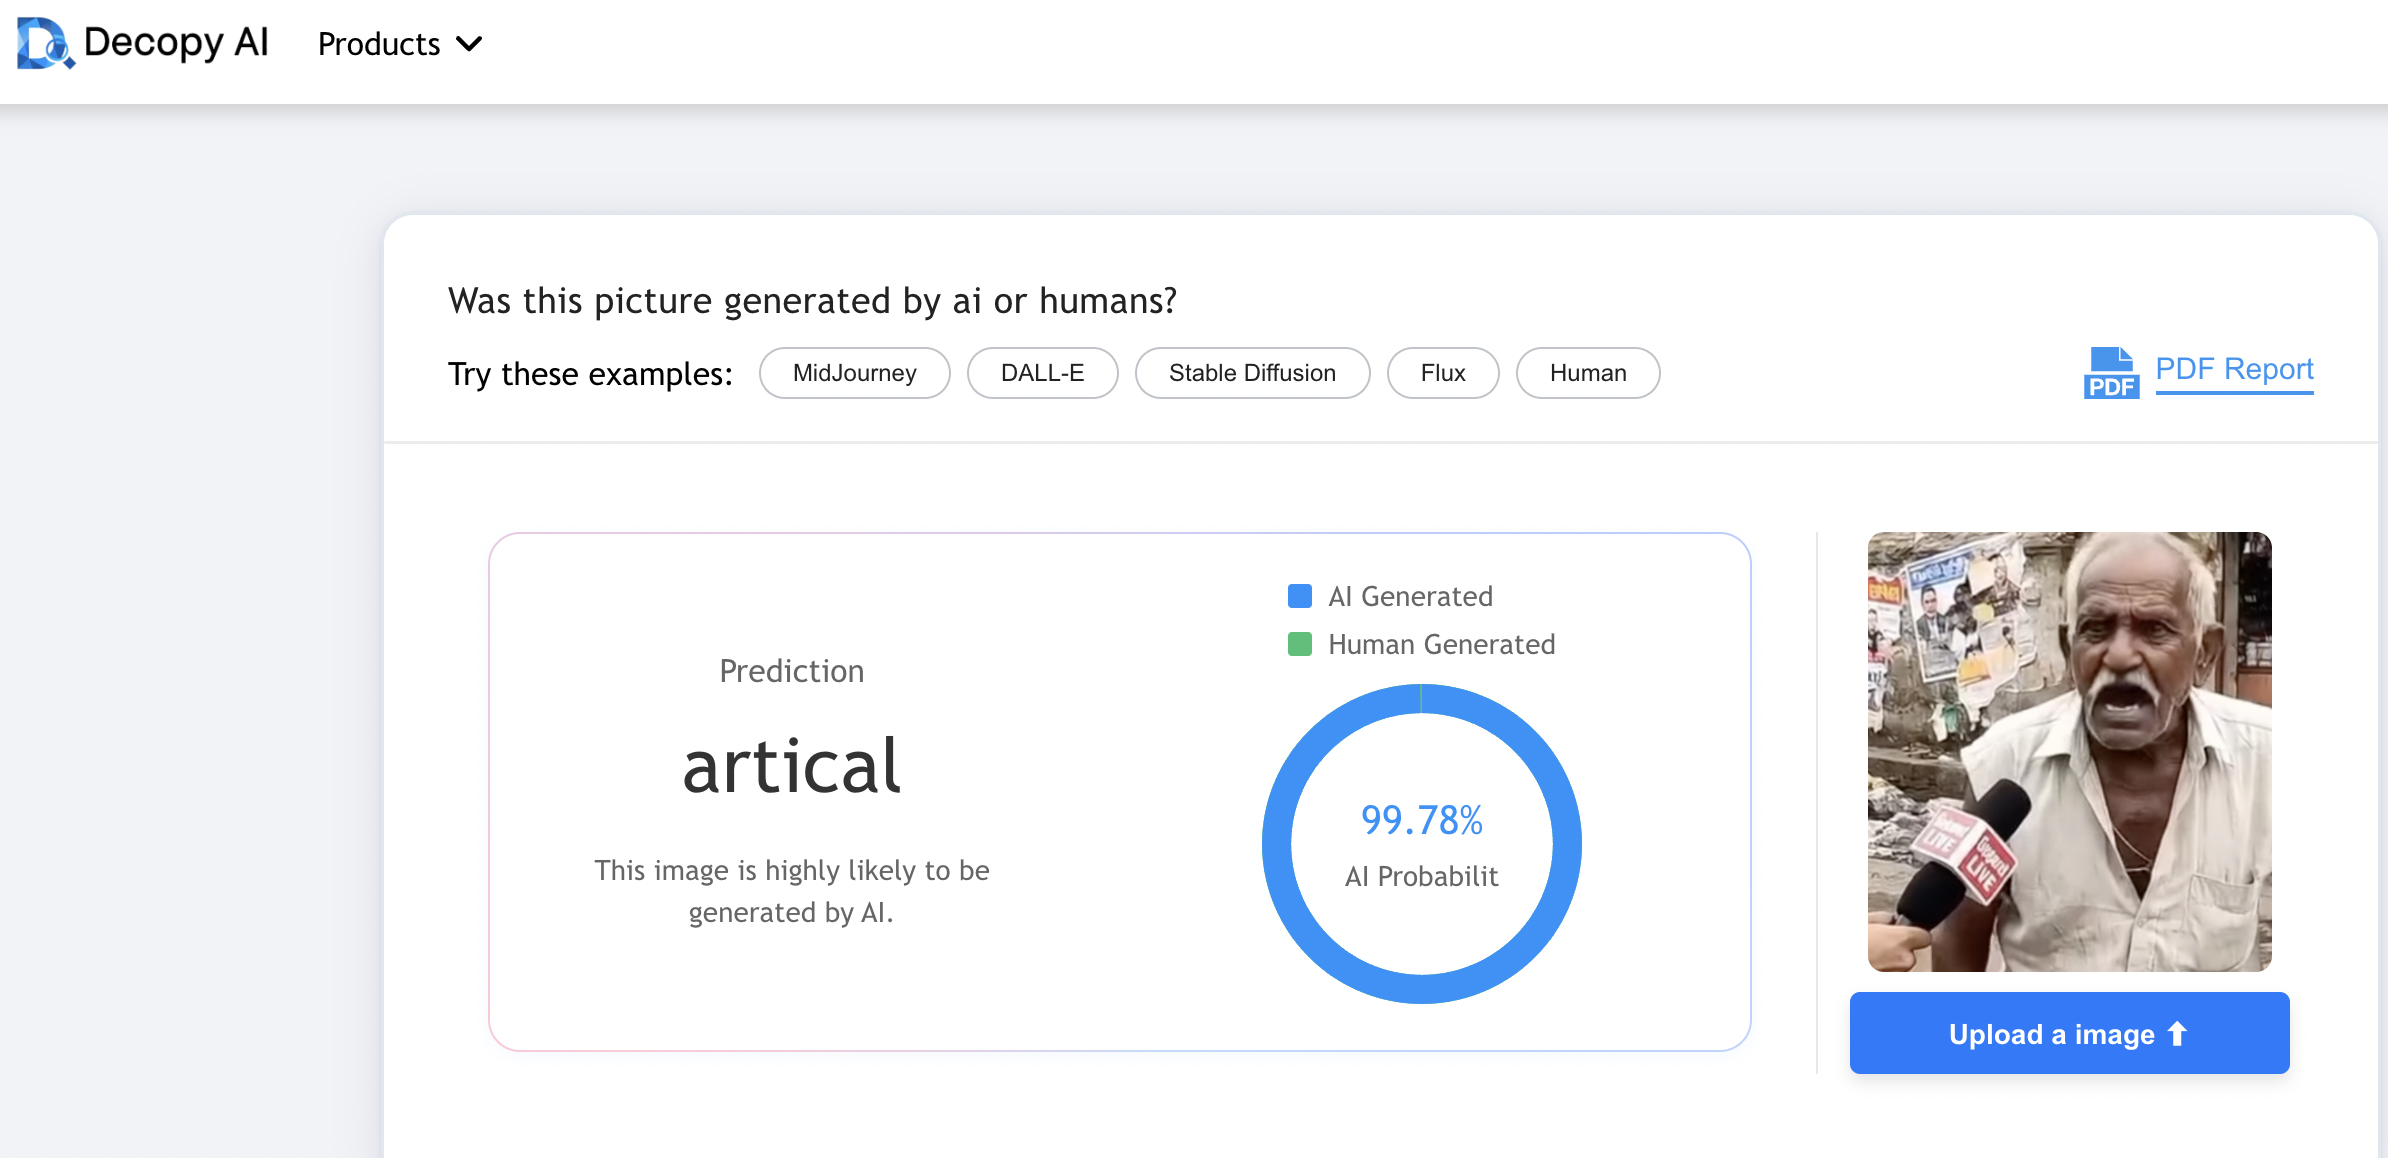
Task: Try the MidJourney example
Action: point(854,373)
